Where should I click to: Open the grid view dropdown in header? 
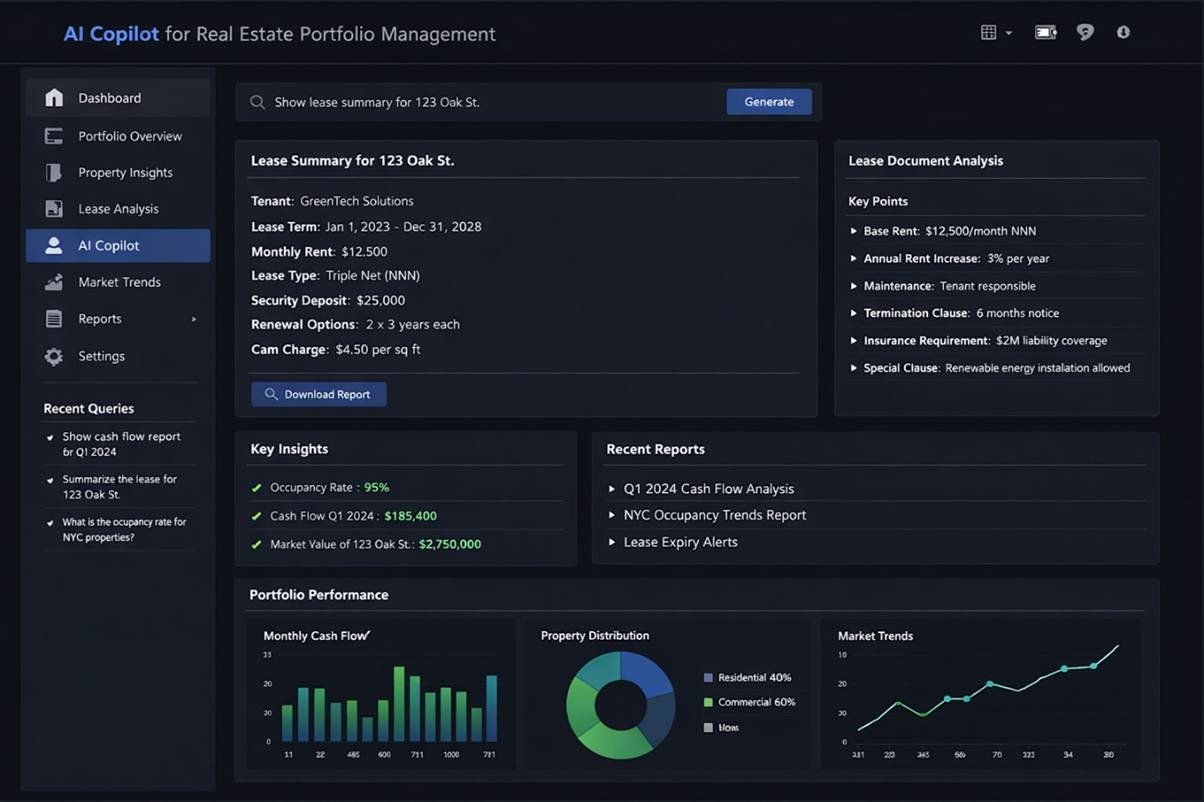(x=995, y=32)
